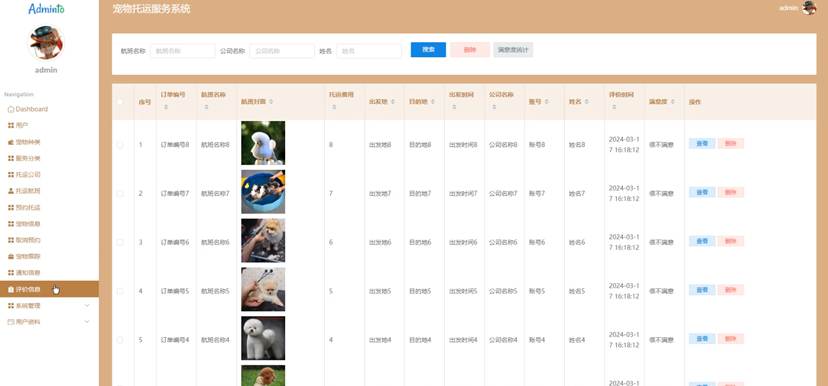Tick the checkbox for row 订单编号5
Screen dimensions: 828x386
120,291
